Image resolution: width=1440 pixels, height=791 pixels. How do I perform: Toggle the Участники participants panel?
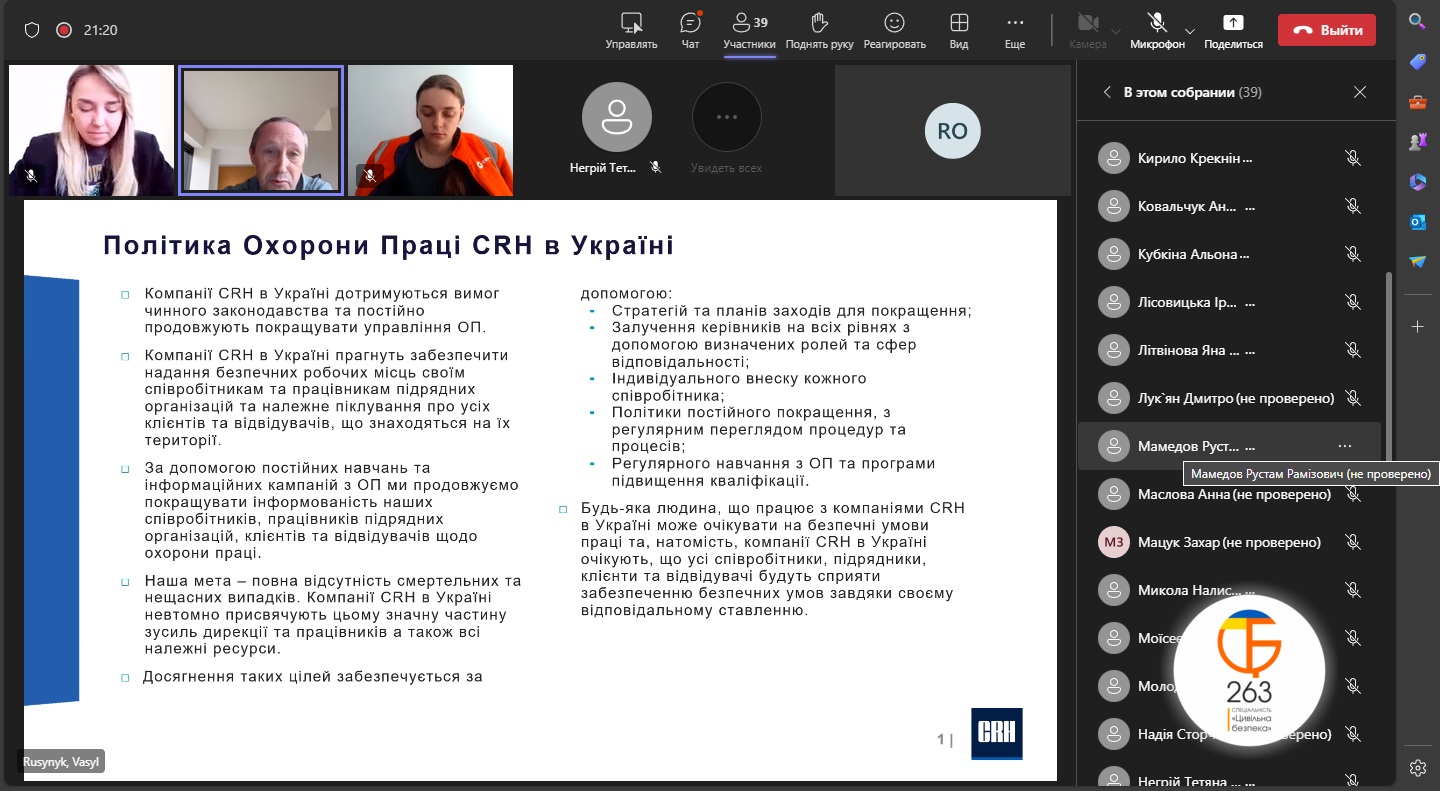click(x=749, y=30)
